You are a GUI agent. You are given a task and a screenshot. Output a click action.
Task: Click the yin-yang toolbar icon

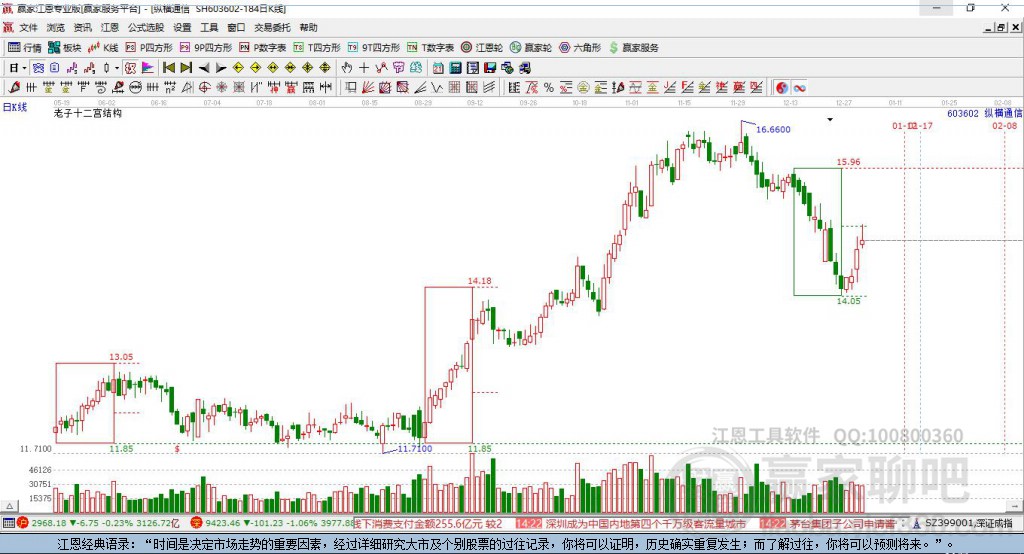(782, 88)
